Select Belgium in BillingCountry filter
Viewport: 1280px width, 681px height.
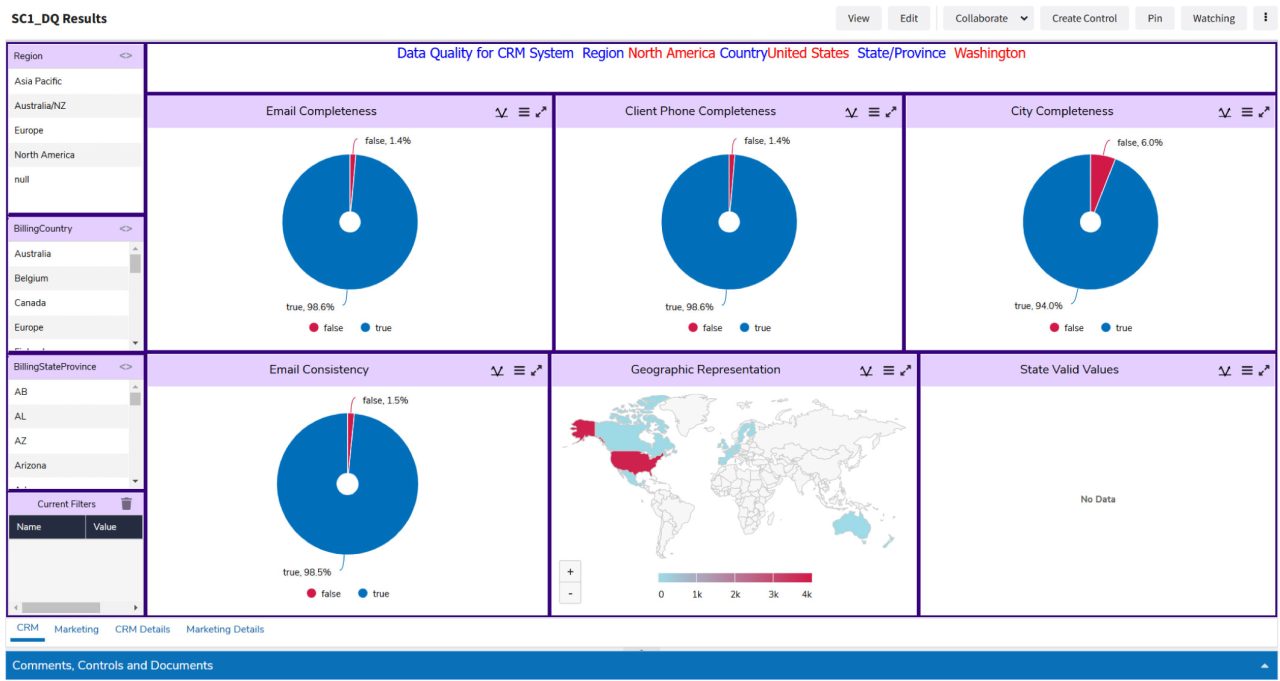click(69, 278)
